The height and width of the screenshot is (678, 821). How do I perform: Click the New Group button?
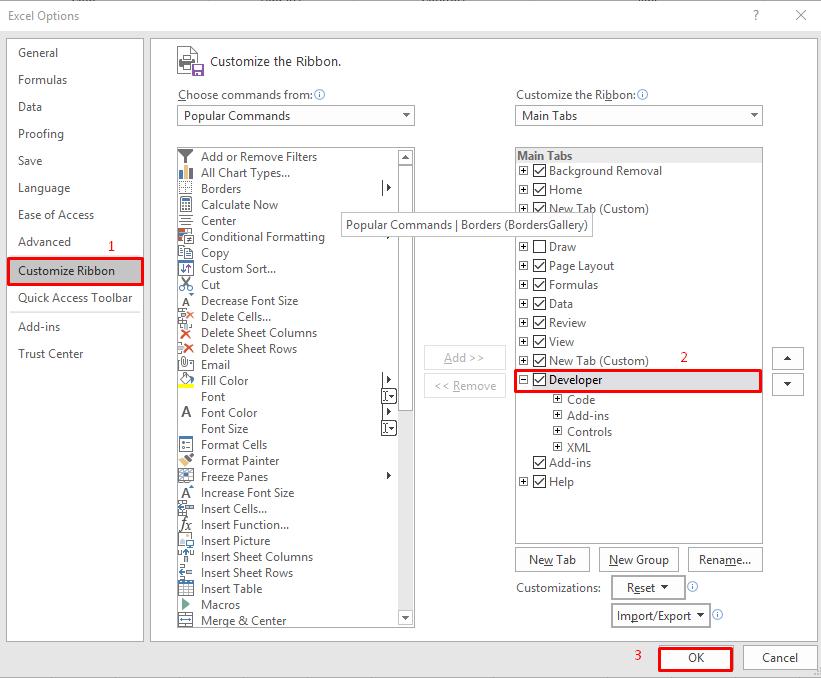coord(639,559)
